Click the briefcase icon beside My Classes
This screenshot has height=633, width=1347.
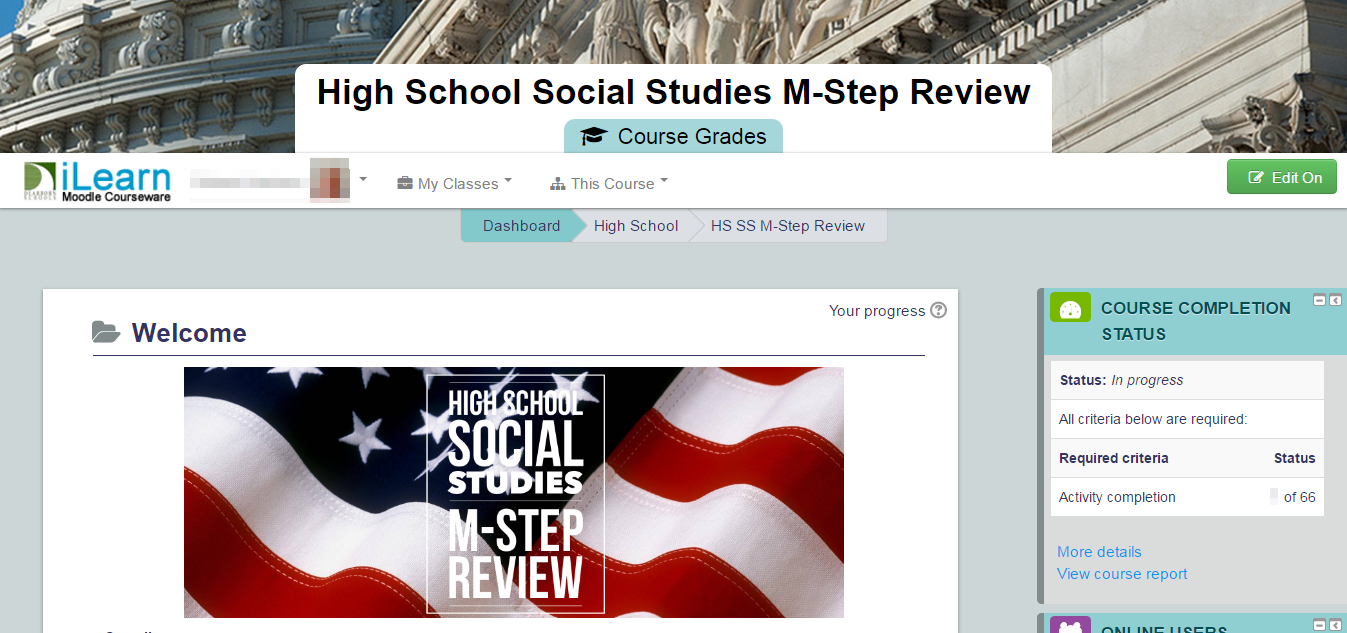(405, 184)
